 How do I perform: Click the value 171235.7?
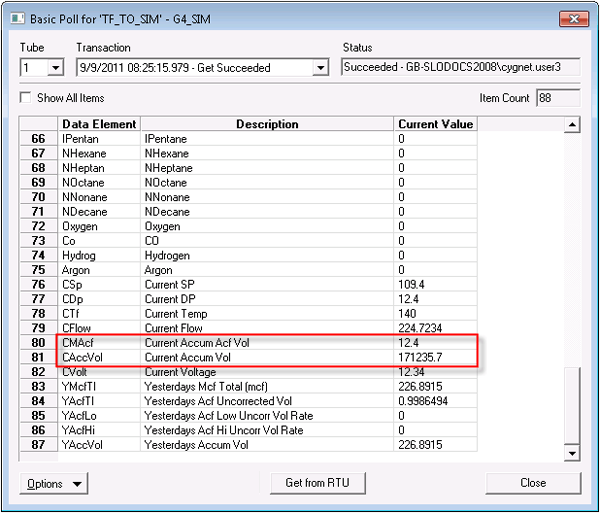[x=435, y=357]
